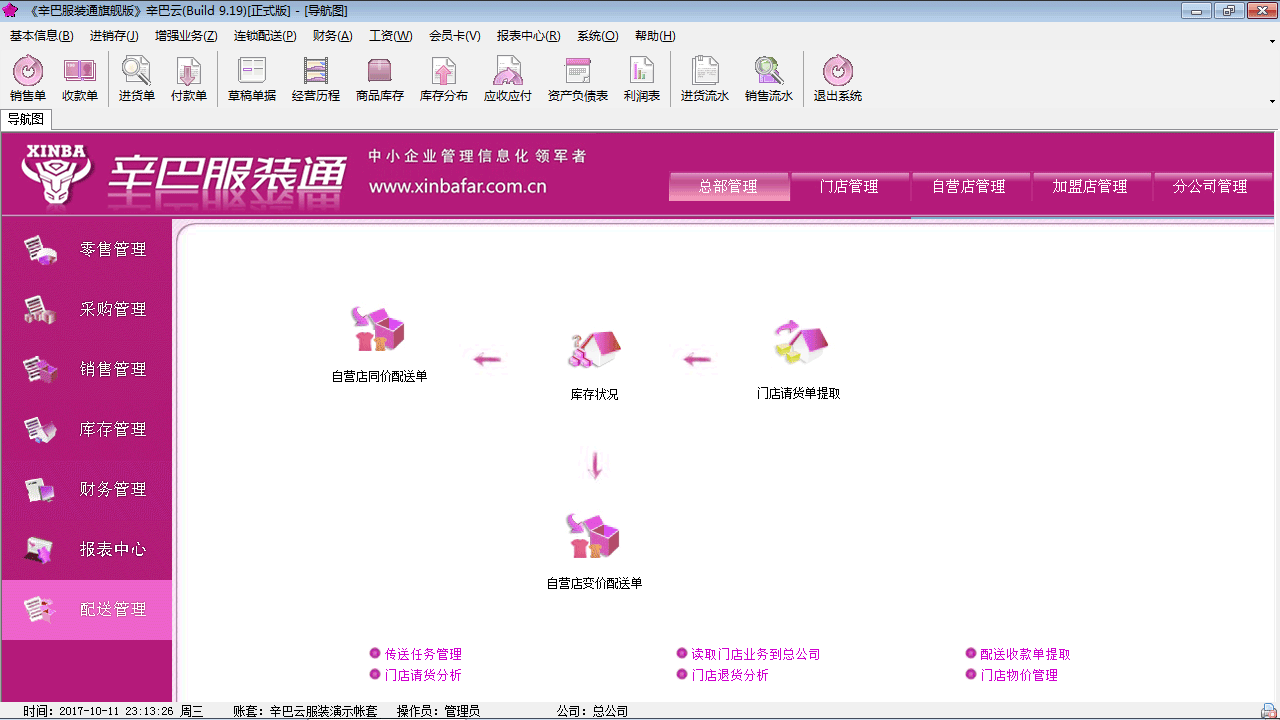Open the 进销存(J) menu
The image size is (1280, 720).
point(114,36)
